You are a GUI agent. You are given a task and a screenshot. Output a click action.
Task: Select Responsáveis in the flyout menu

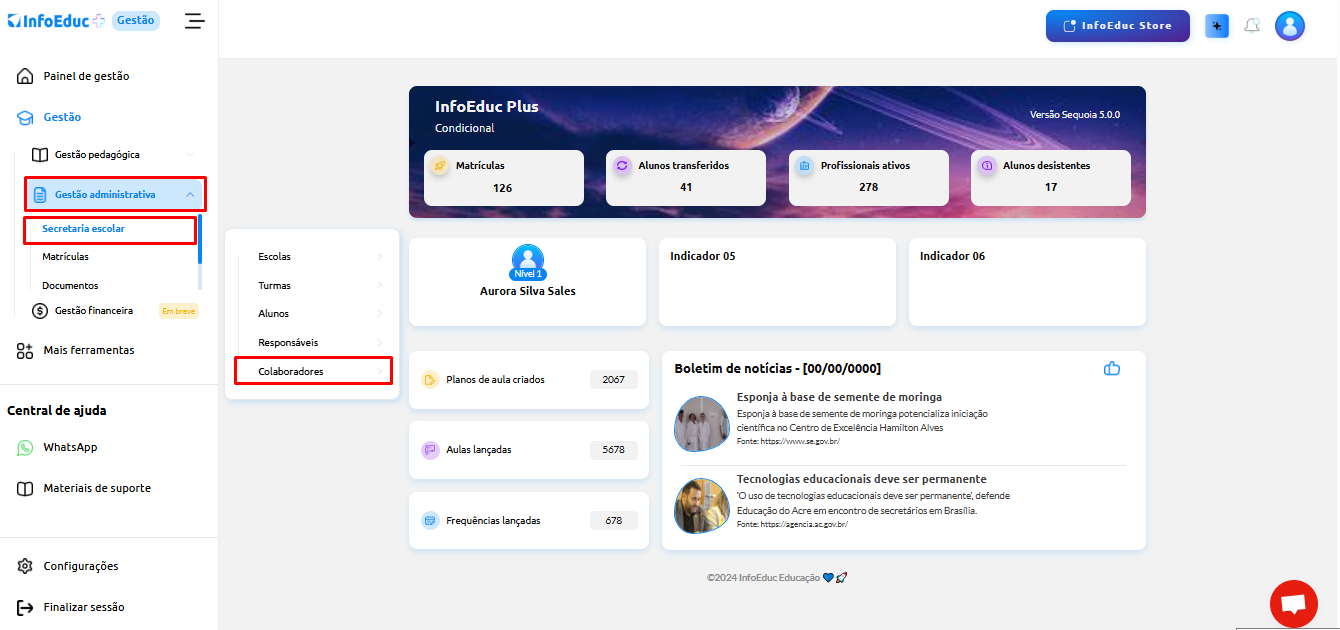point(288,343)
